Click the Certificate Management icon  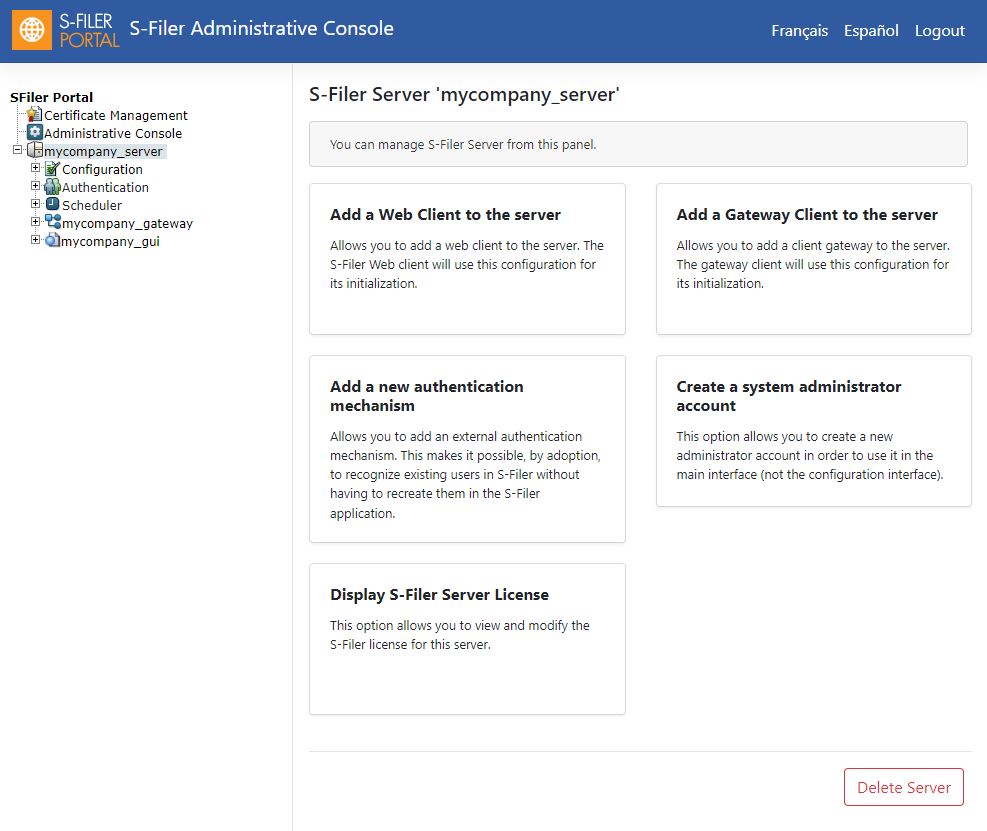(35, 115)
